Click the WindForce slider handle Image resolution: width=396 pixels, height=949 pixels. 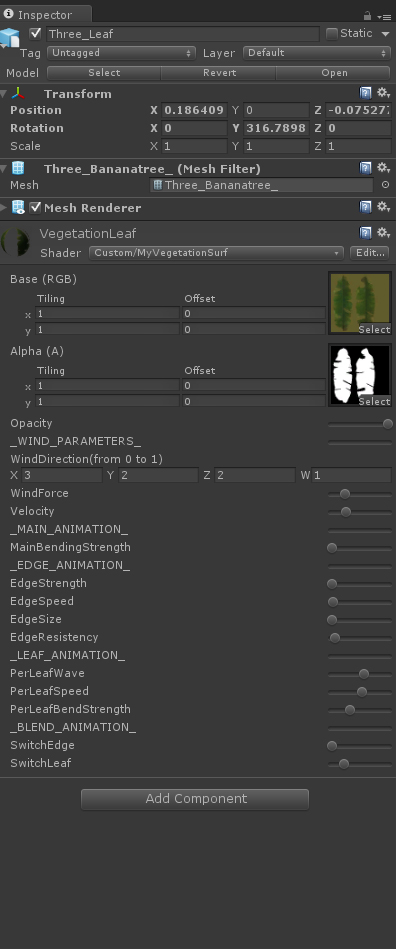pyautogui.click(x=345, y=494)
